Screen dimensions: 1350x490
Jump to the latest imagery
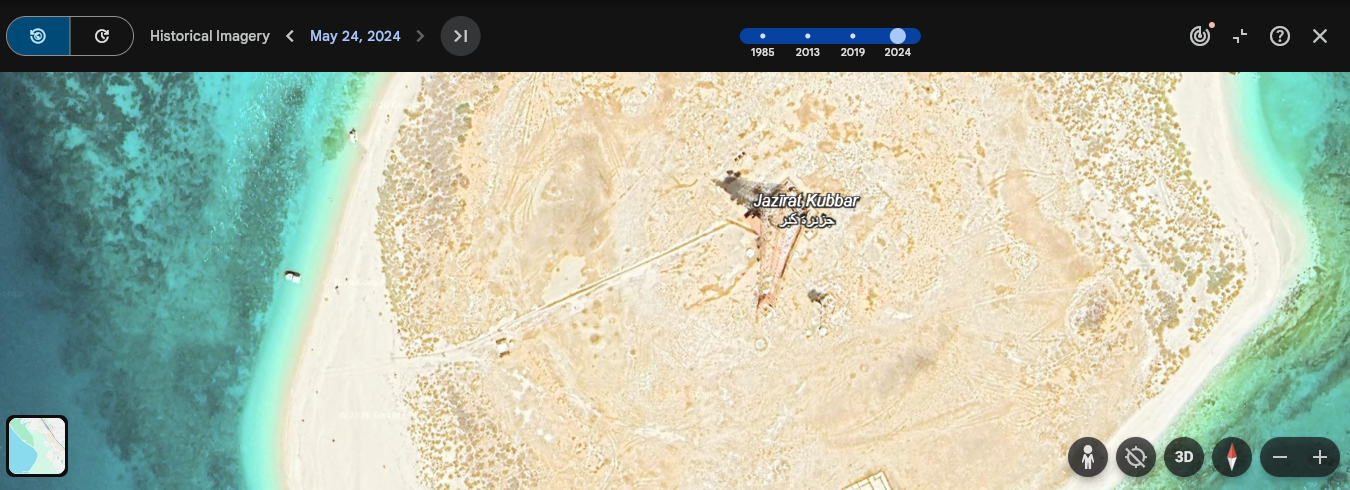pyautogui.click(x=461, y=36)
